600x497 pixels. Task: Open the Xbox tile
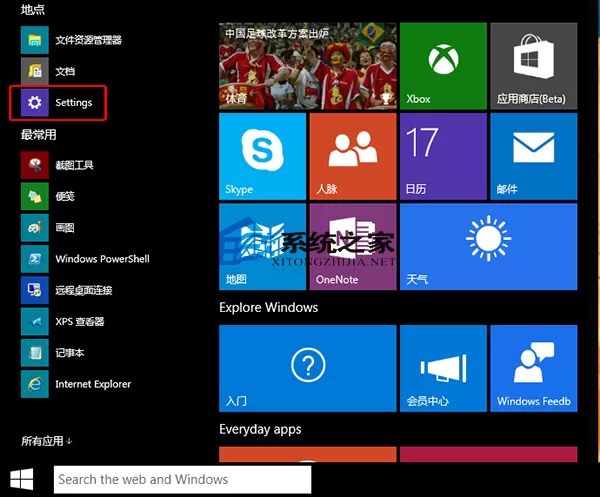[443, 66]
